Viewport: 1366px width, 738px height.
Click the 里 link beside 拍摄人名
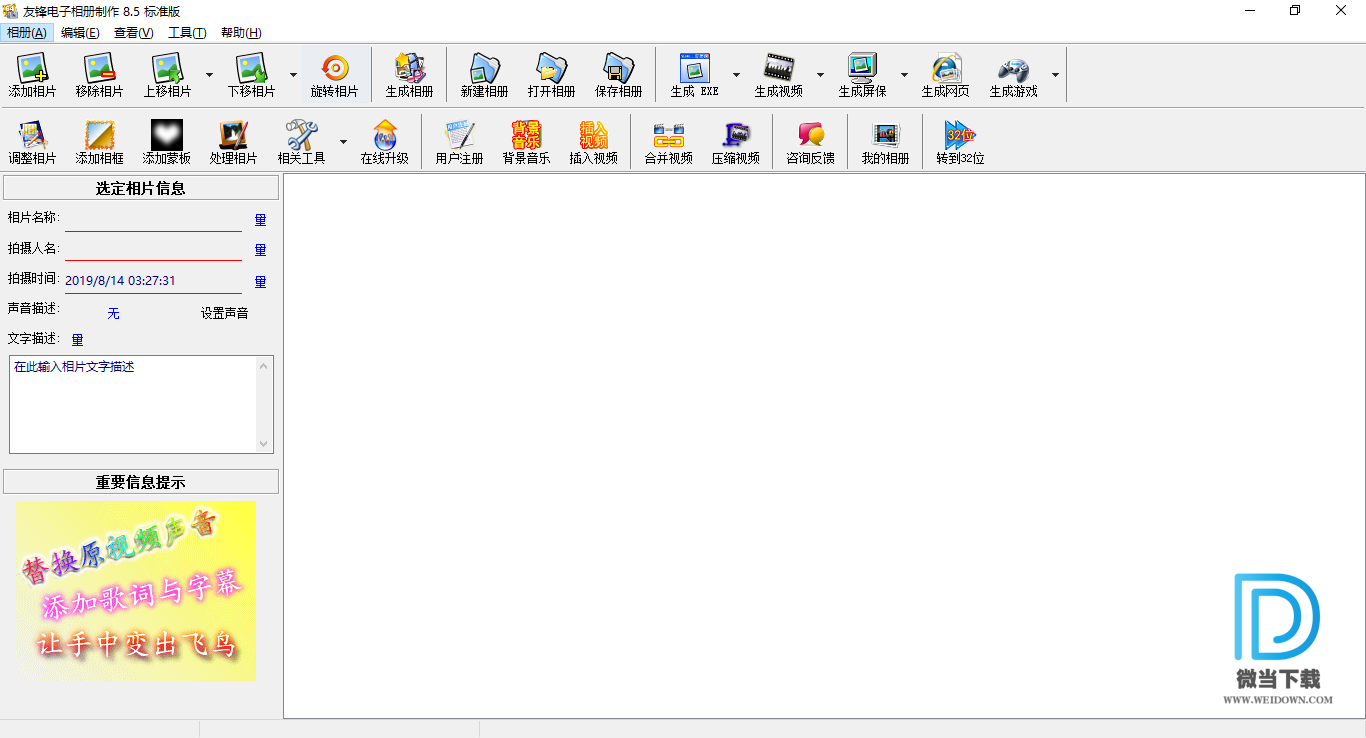click(x=260, y=250)
